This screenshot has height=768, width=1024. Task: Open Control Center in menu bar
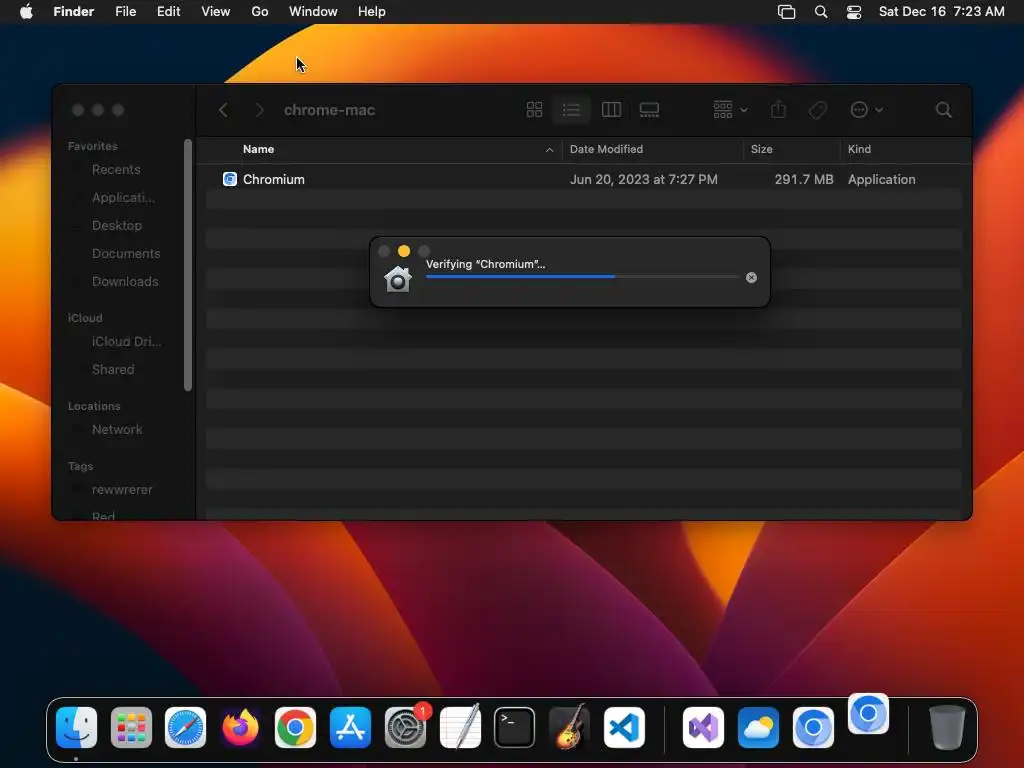[854, 12]
